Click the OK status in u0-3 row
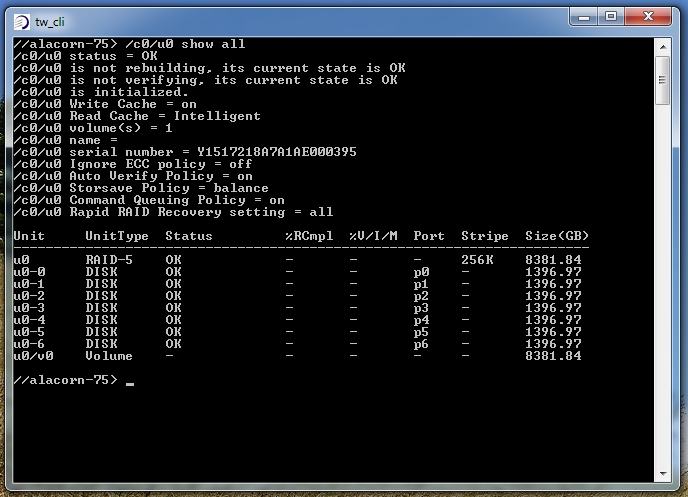The width and height of the screenshot is (688, 497). tap(173, 308)
